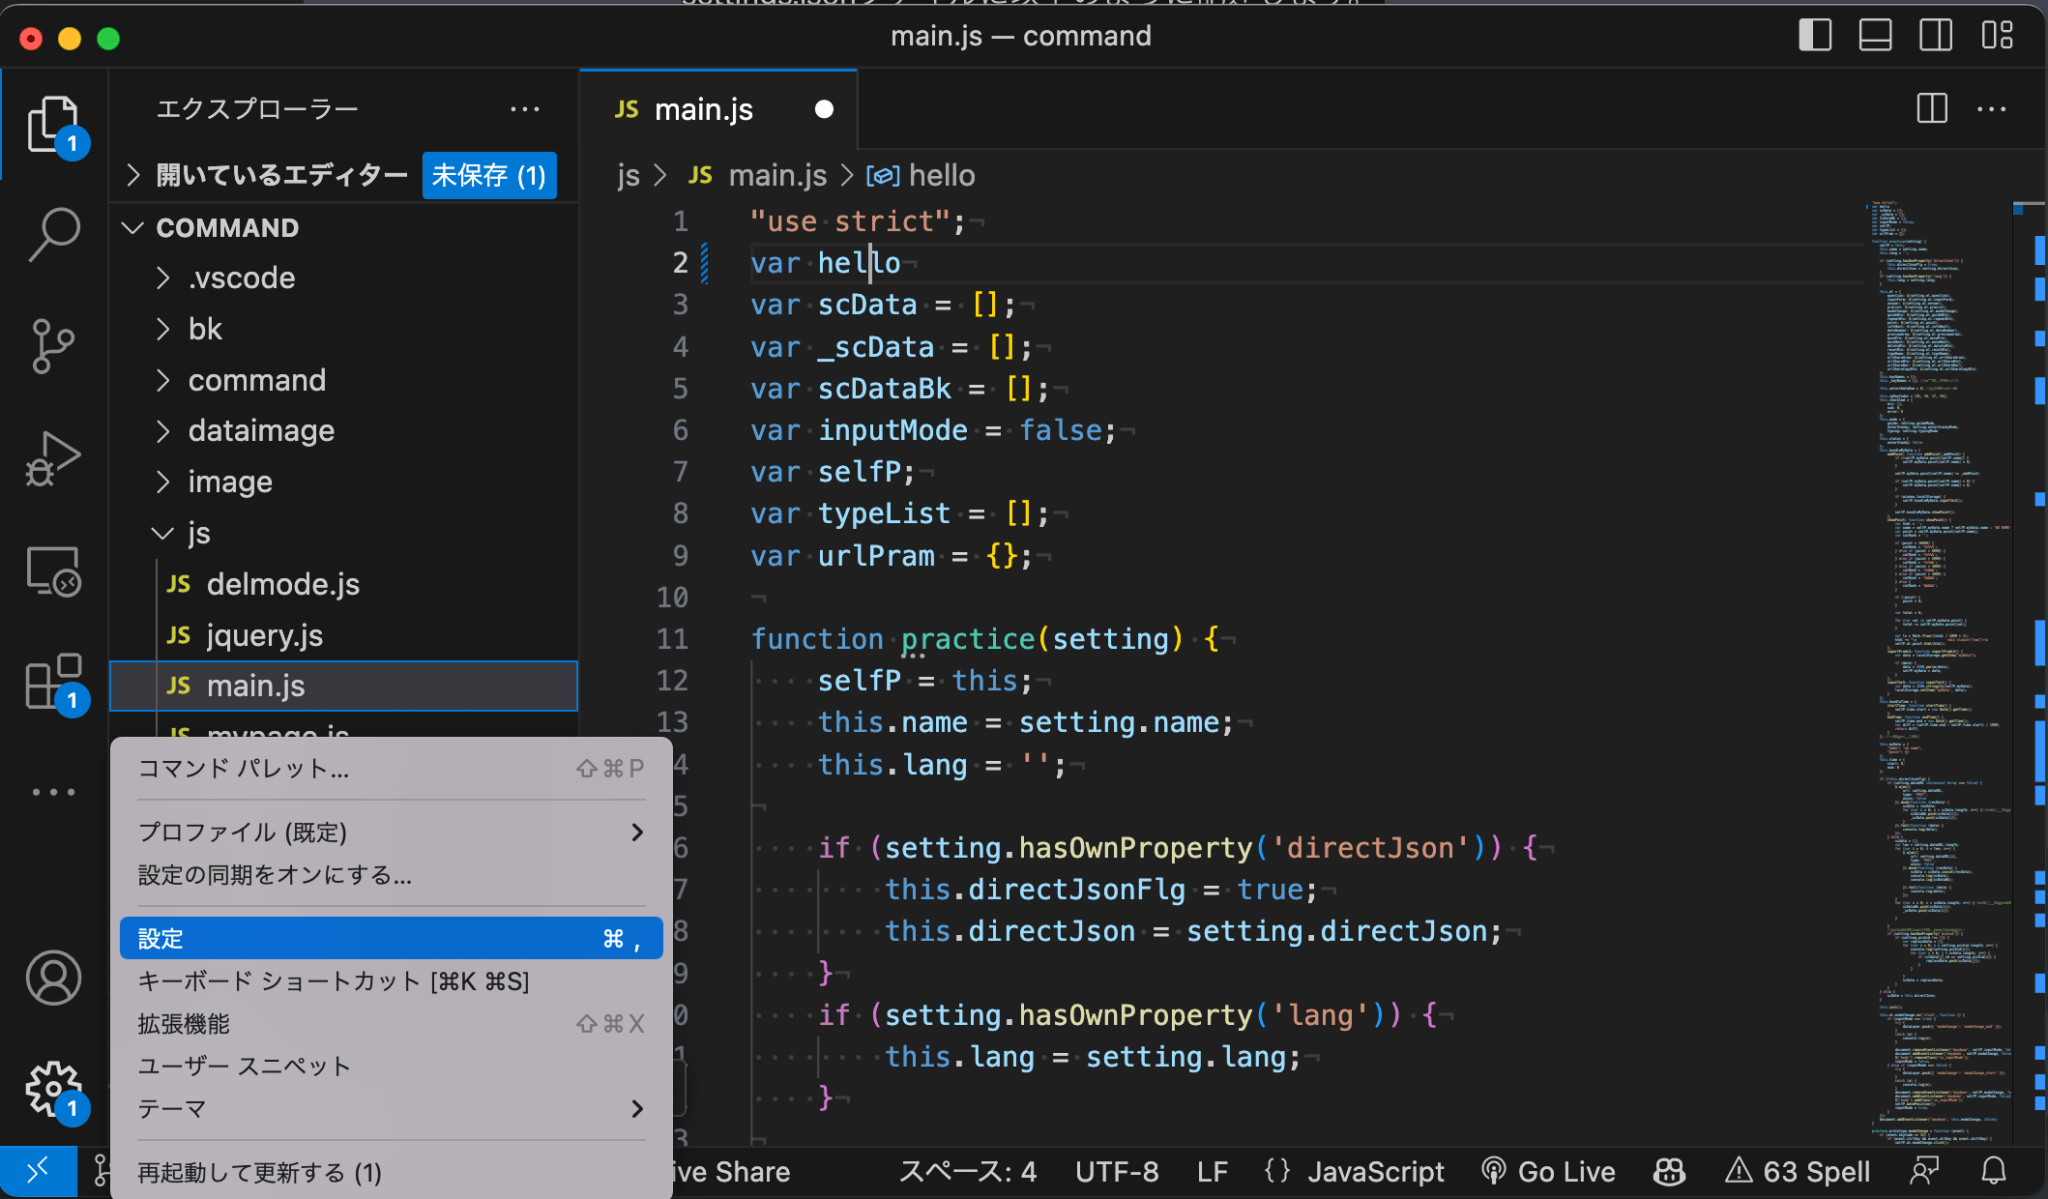Click the 未保存 (1) button
Image resolution: width=2048 pixels, height=1199 pixels.
tap(489, 175)
